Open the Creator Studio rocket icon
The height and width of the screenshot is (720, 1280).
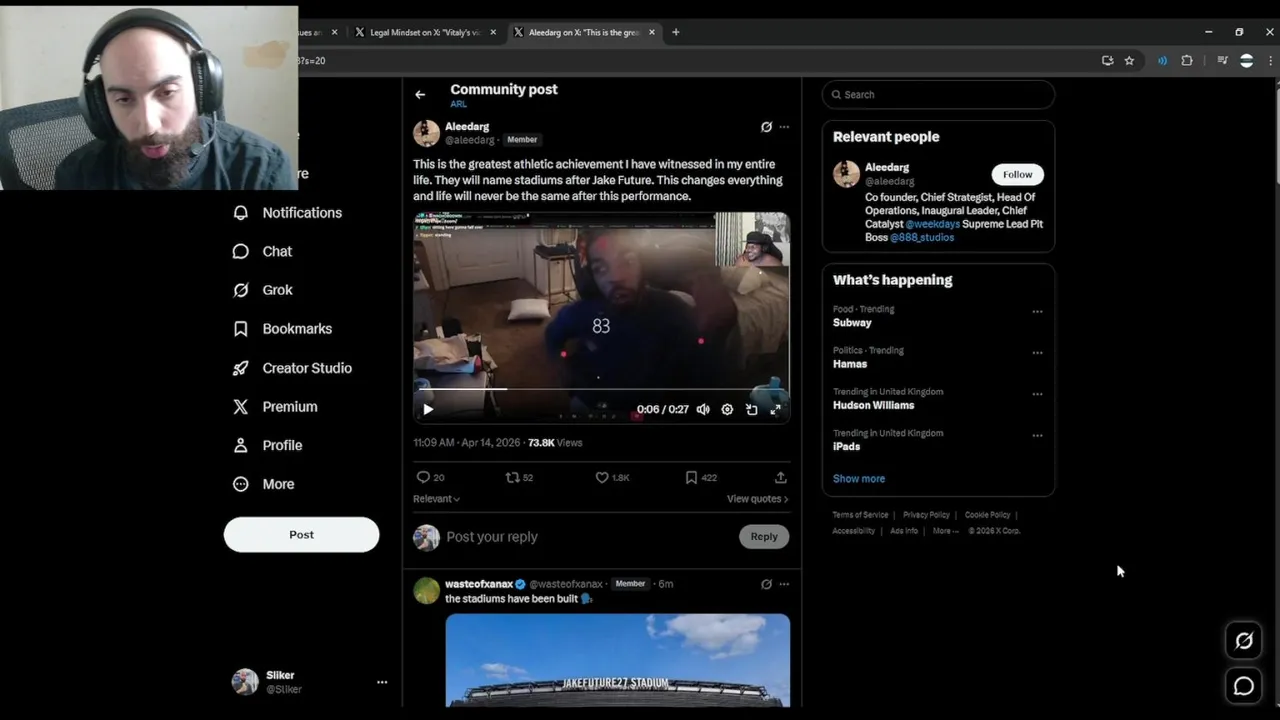point(240,368)
